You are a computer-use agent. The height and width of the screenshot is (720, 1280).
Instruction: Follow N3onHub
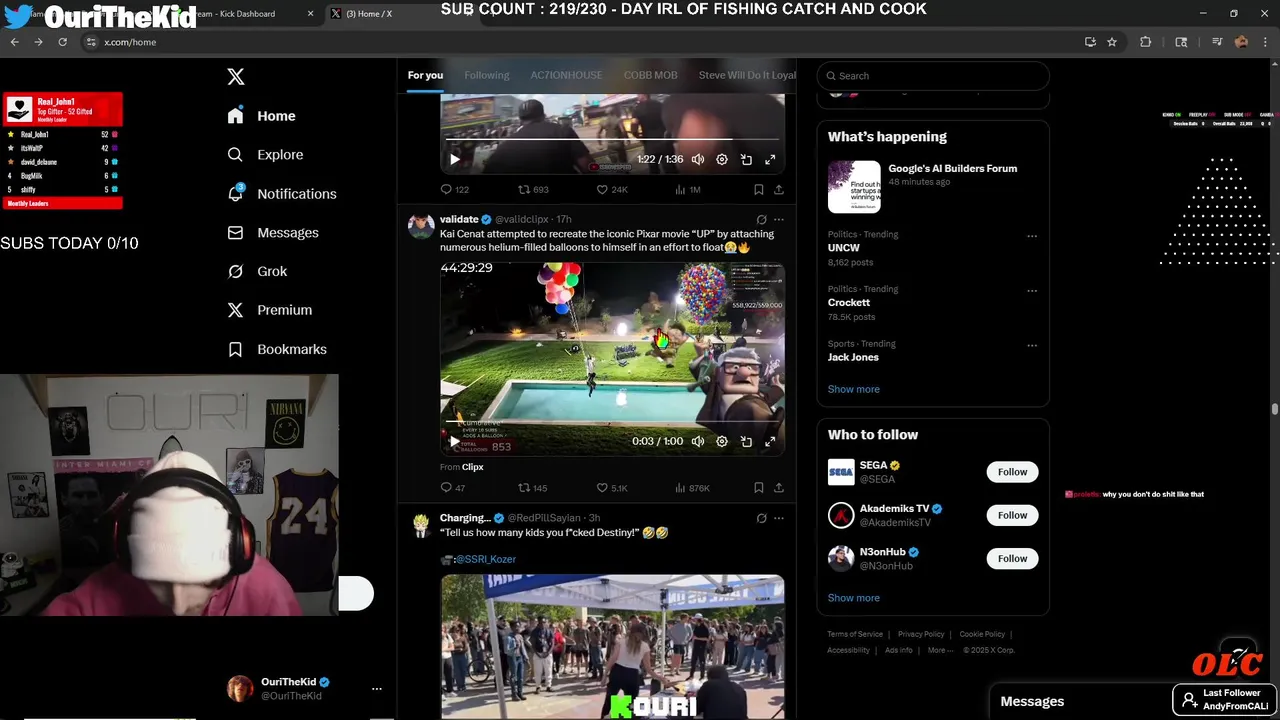pos(1012,559)
